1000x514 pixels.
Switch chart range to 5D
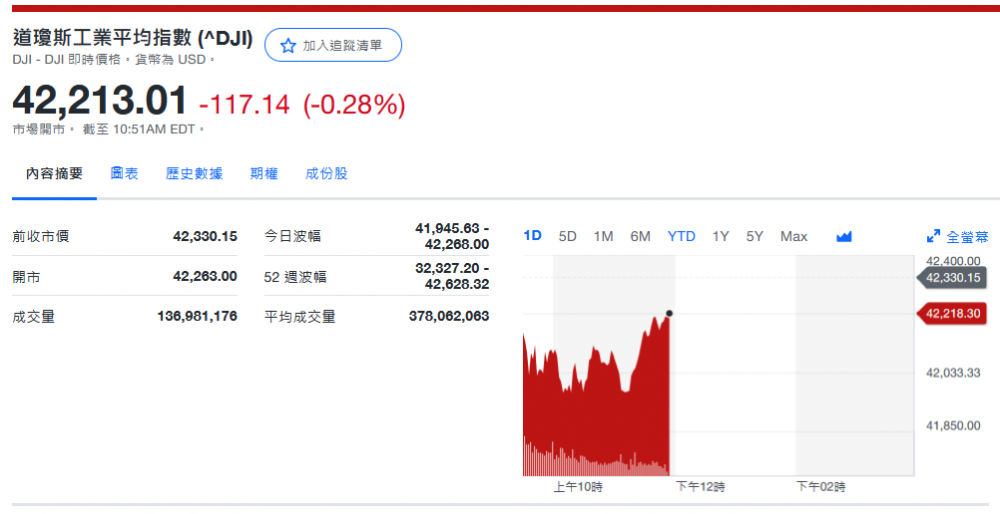point(567,237)
